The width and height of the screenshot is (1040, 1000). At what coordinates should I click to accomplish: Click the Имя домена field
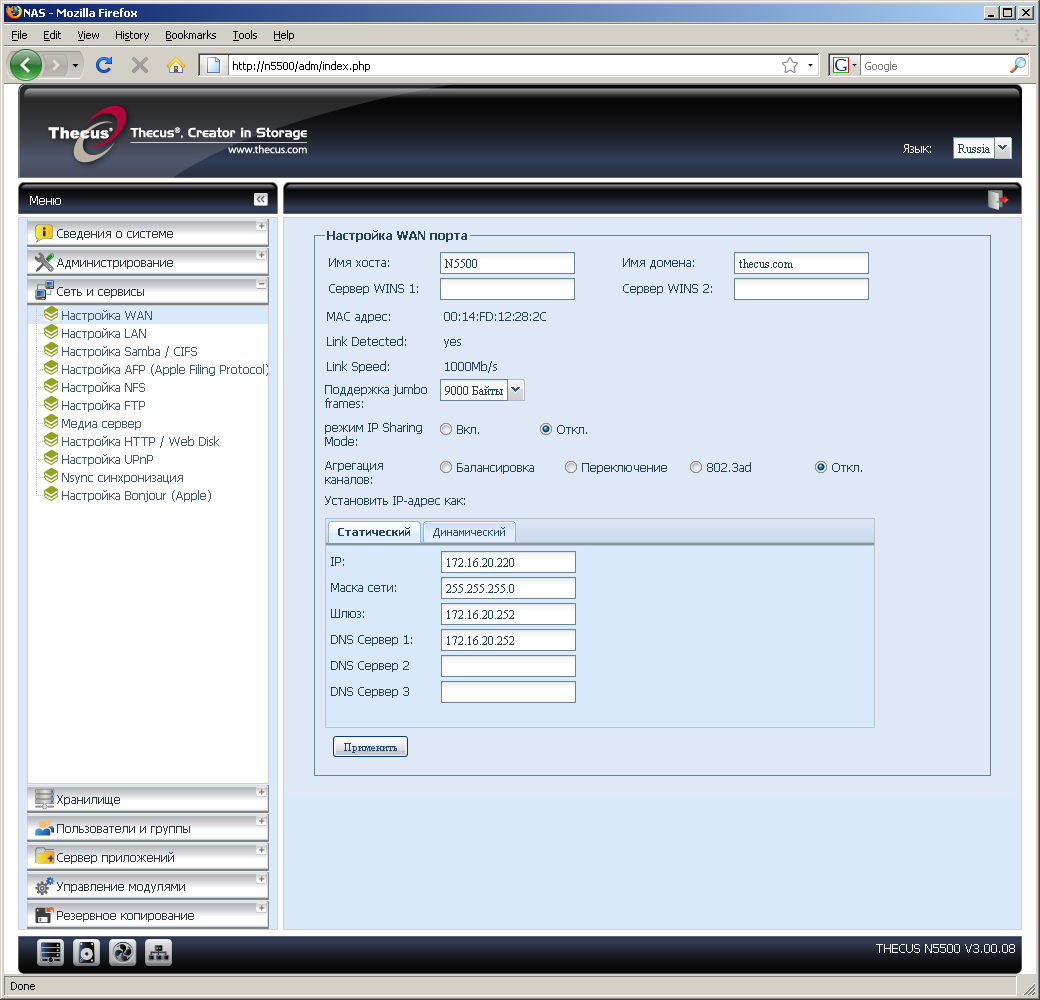point(801,263)
